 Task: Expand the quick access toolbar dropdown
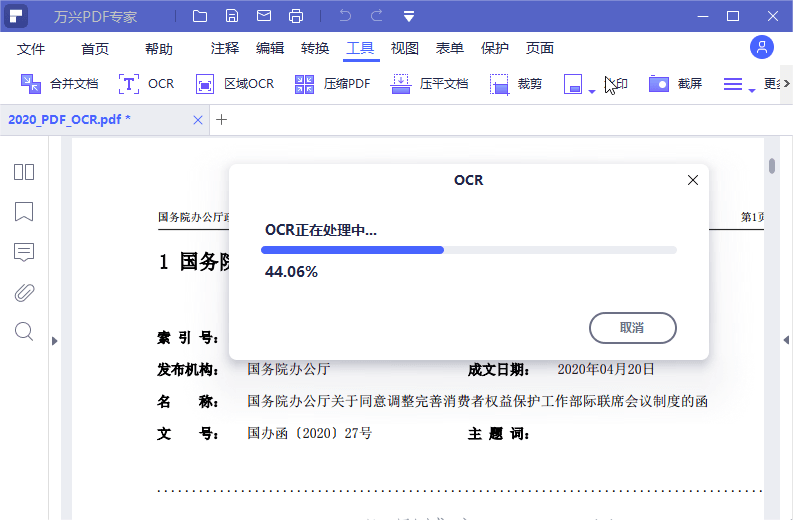tap(409, 16)
